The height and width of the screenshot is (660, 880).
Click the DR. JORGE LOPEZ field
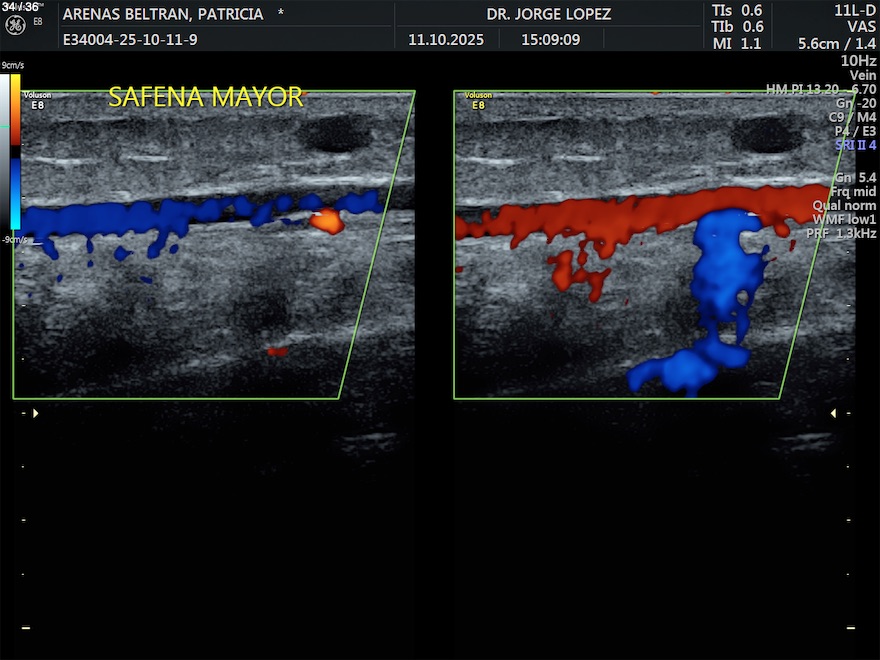[x=548, y=14]
